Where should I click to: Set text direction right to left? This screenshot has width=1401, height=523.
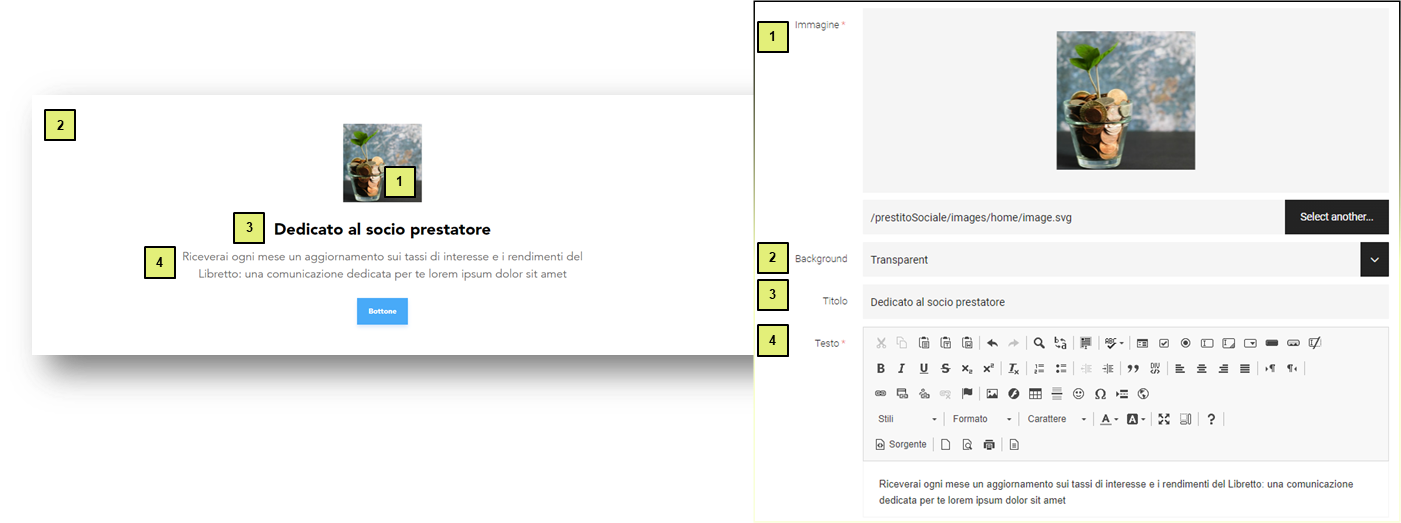click(x=1292, y=368)
